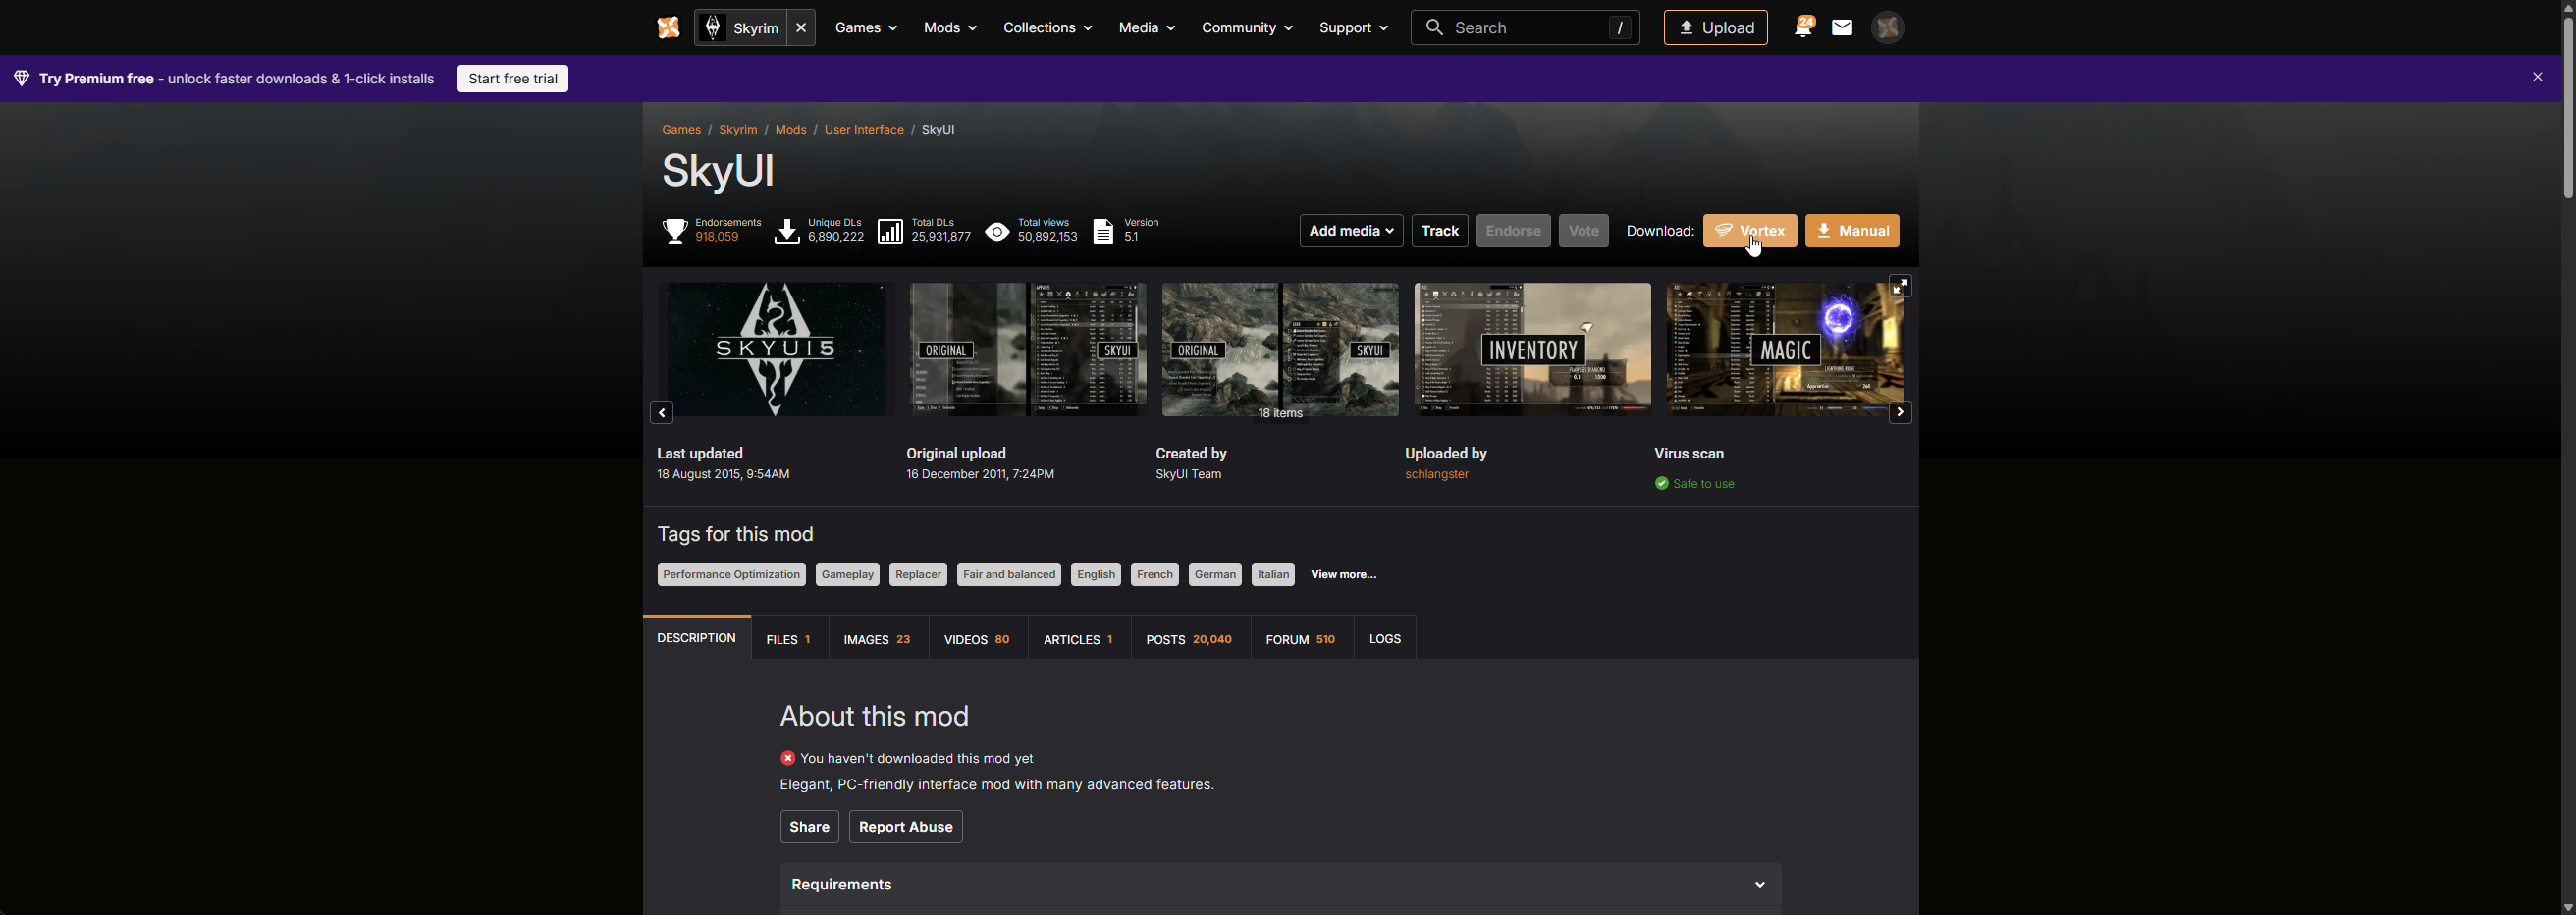Open the messages envelope icon
Screen dimensions: 2576x915
coord(1842,28)
